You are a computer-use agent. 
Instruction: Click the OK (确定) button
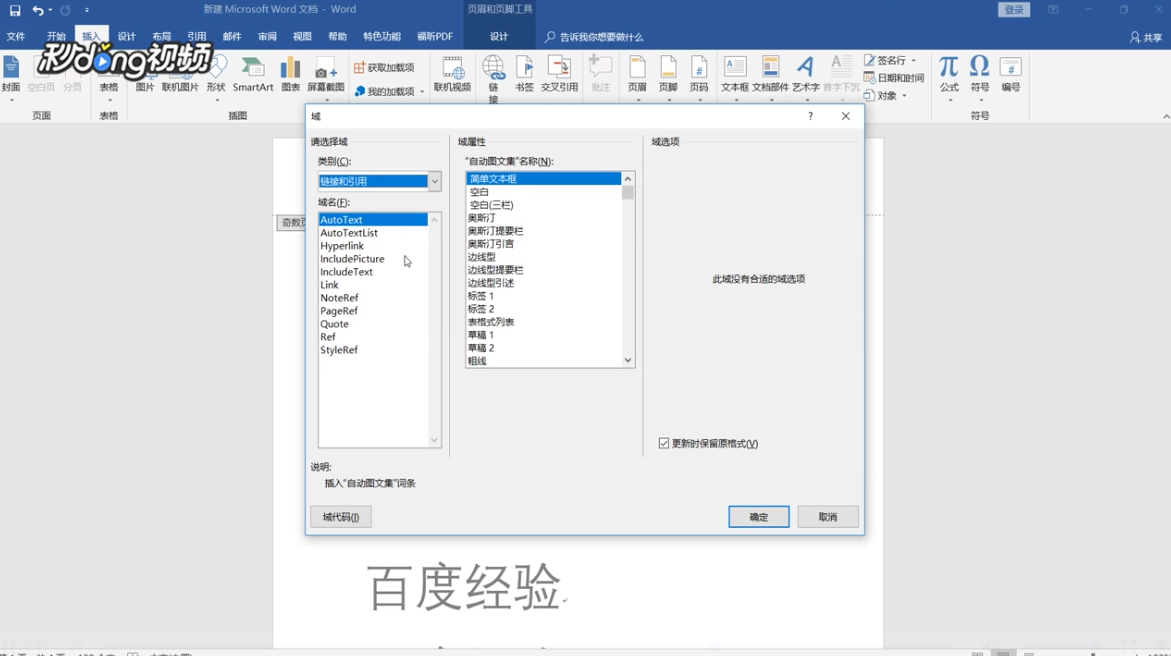pos(759,517)
